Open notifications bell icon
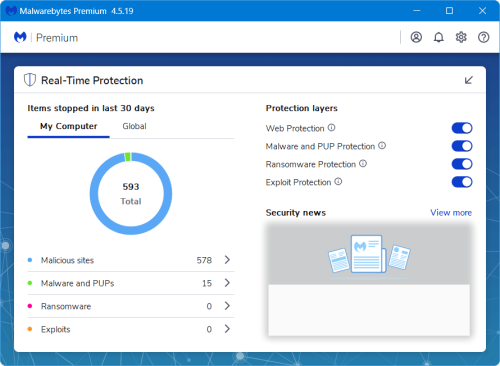 pyautogui.click(x=439, y=37)
